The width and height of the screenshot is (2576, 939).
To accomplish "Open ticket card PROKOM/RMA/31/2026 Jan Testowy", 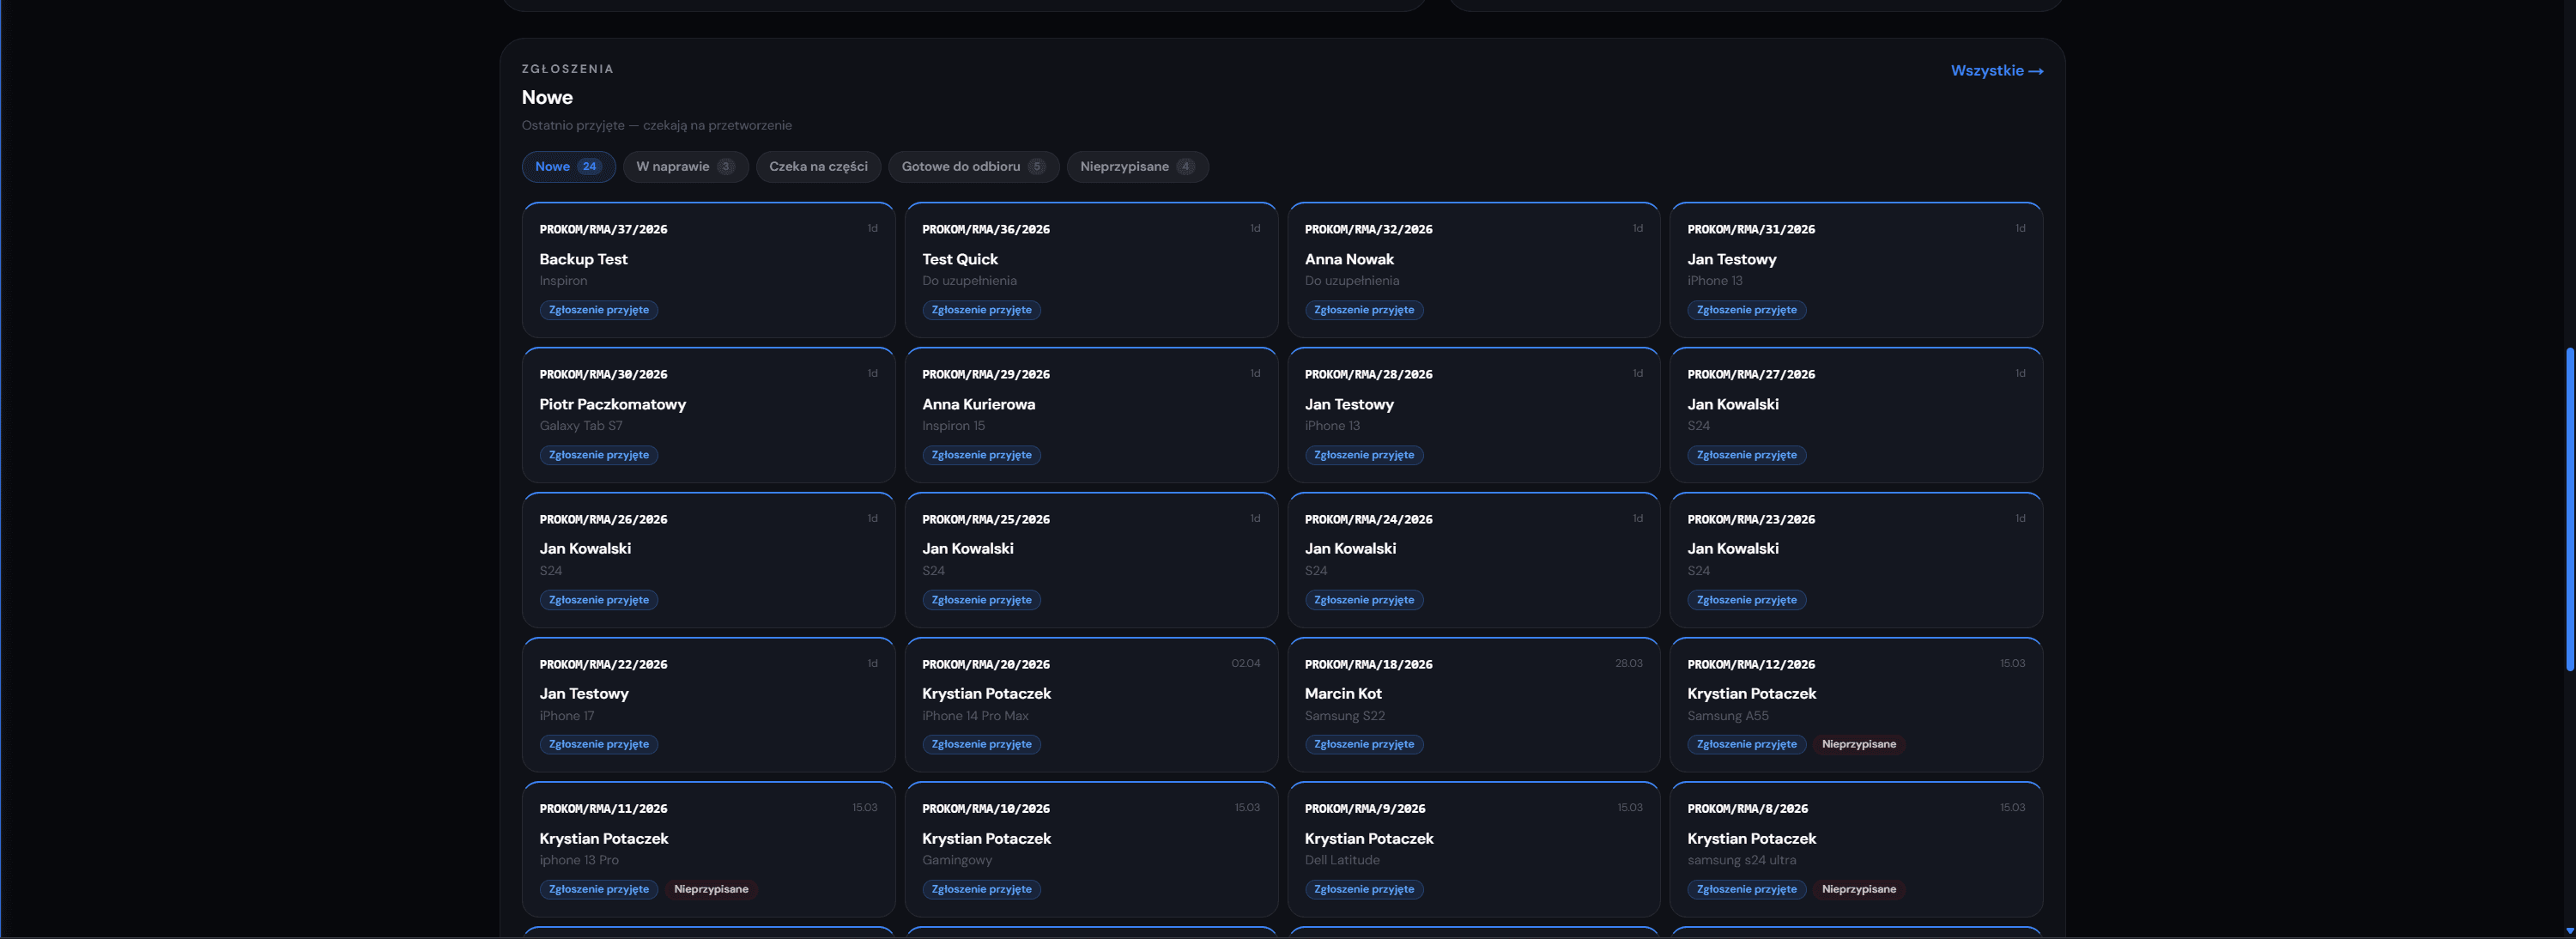I will click(1856, 270).
